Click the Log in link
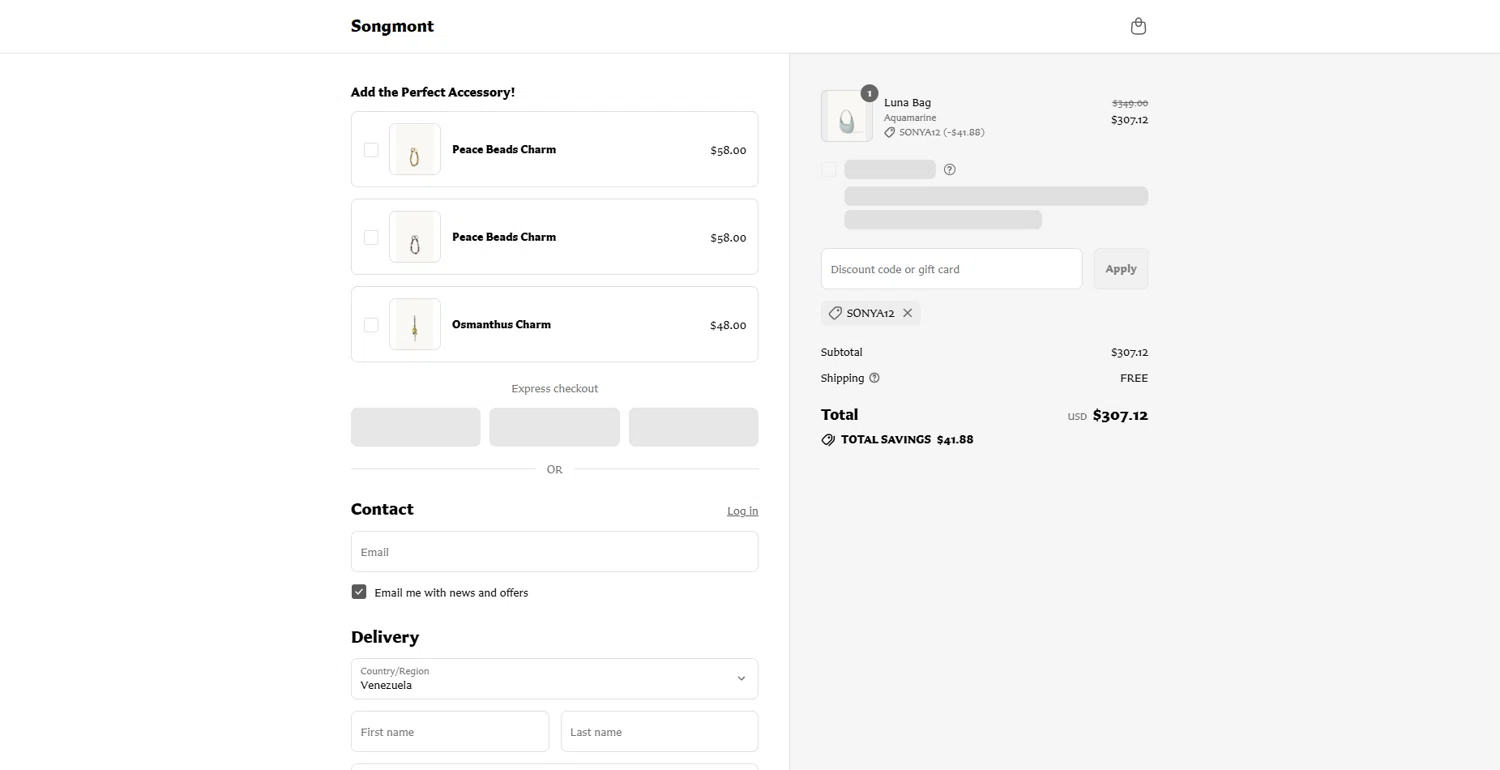The height and width of the screenshot is (770, 1500). [x=742, y=511]
